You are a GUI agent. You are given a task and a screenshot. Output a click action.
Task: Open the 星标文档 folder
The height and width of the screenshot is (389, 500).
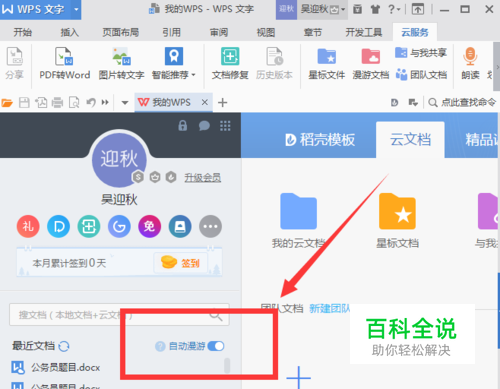tap(397, 221)
